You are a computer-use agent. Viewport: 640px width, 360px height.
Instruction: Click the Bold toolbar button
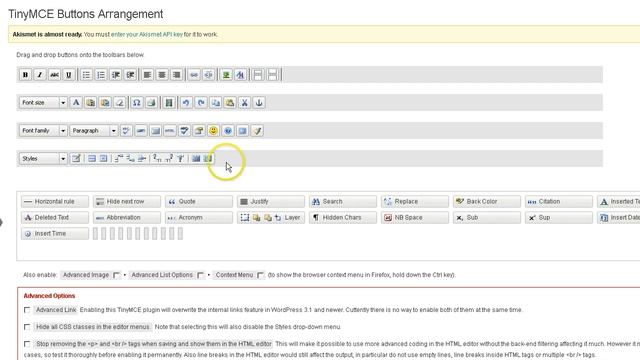pos(25,75)
